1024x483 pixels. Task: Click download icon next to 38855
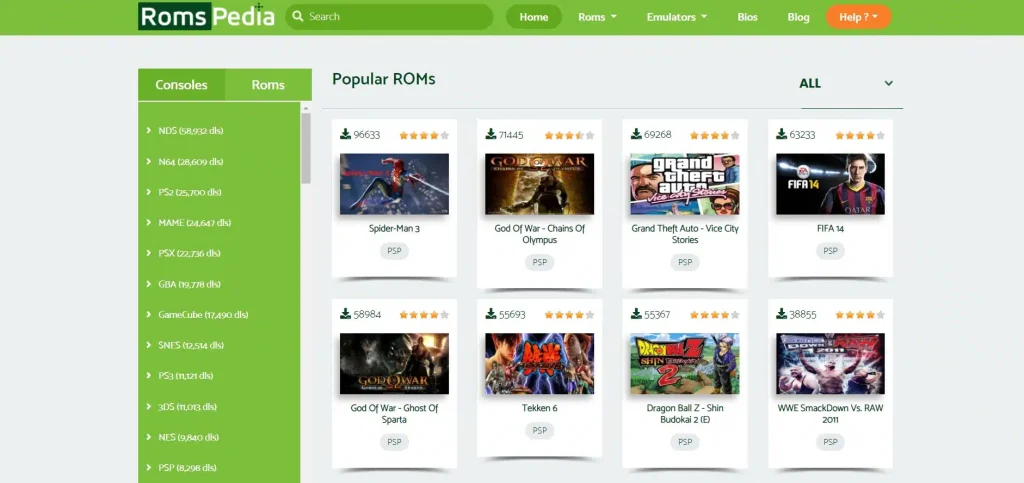point(782,314)
